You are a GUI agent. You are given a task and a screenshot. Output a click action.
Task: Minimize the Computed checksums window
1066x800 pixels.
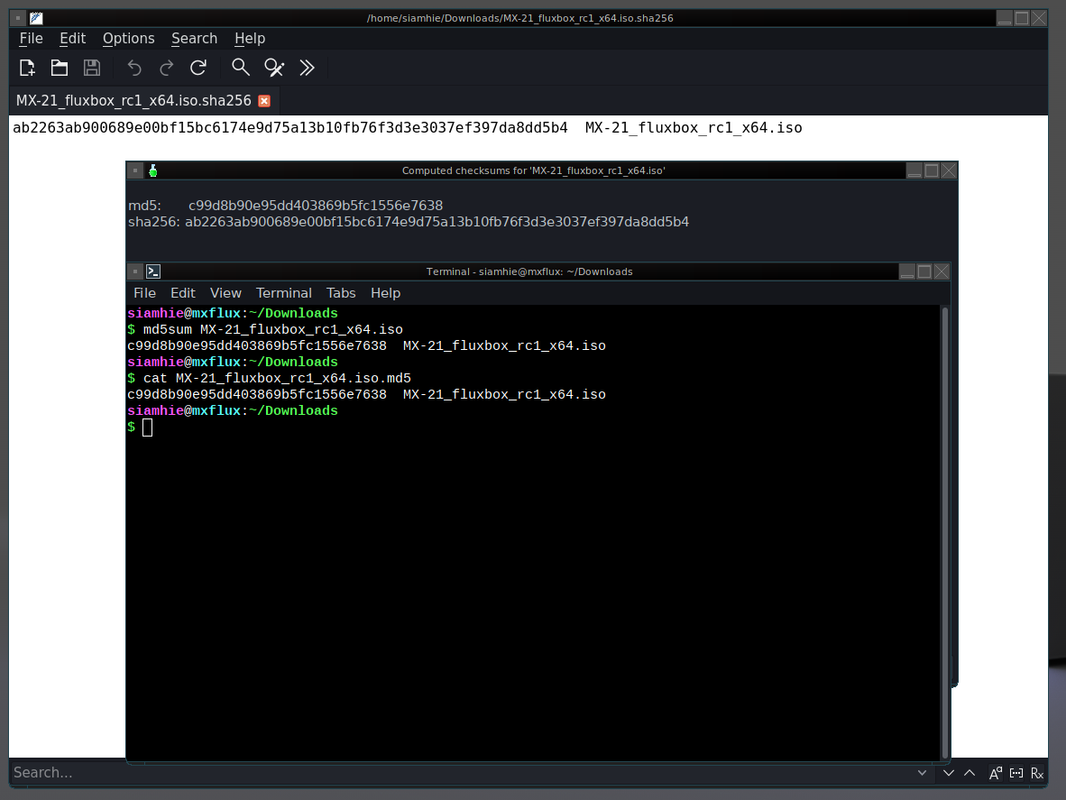pyautogui.click(x=914, y=171)
